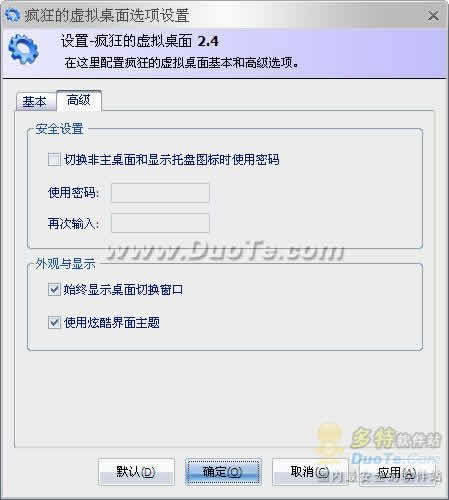Cancel changes using 取消(C) button

(310, 472)
